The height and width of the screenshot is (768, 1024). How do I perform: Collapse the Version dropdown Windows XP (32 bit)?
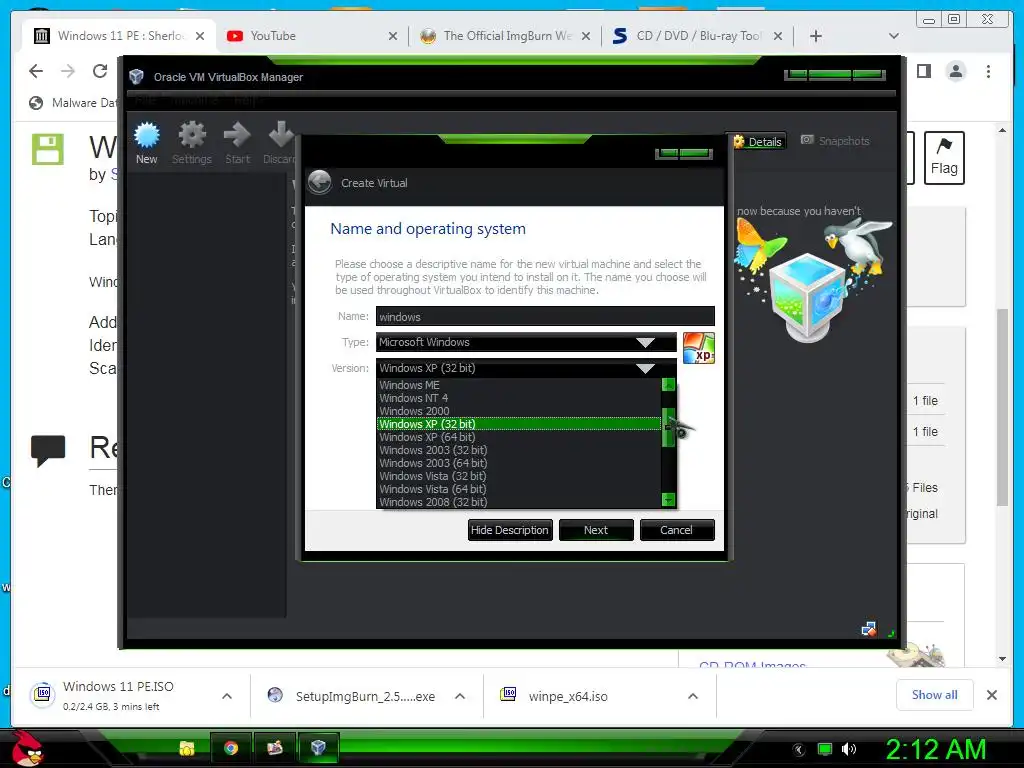(526, 368)
